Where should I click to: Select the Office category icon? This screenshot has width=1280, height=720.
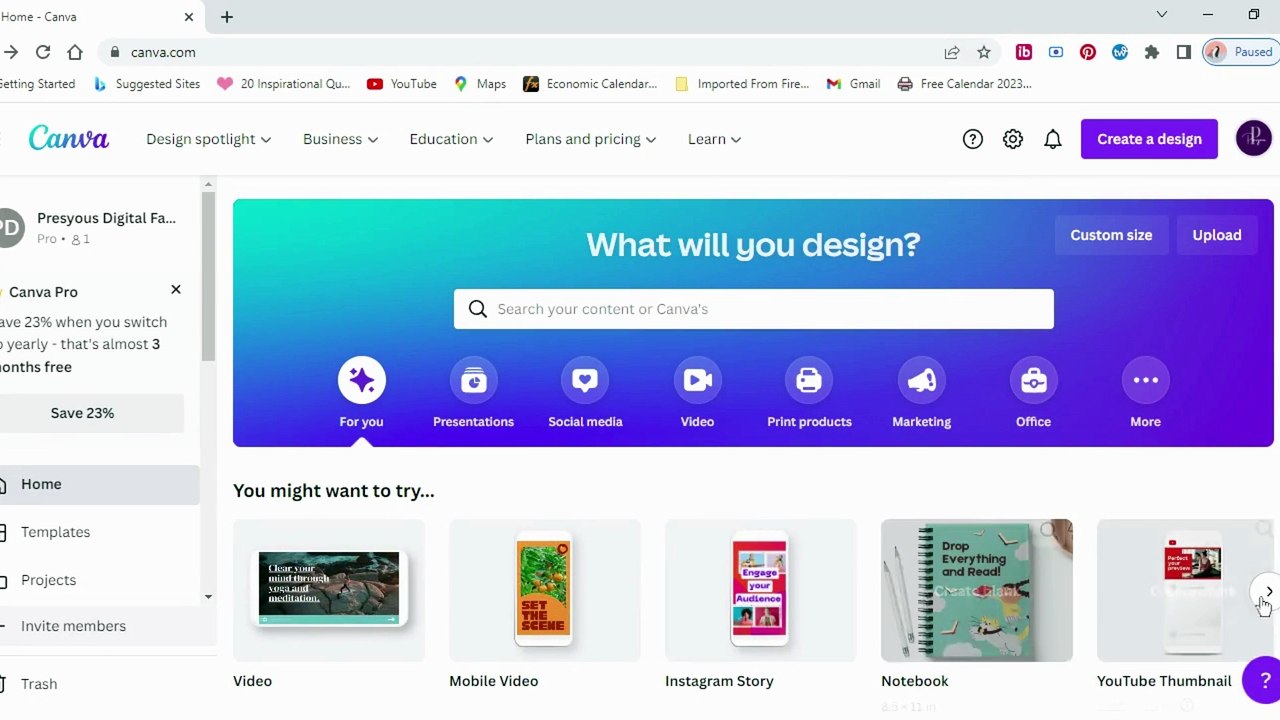1033,380
